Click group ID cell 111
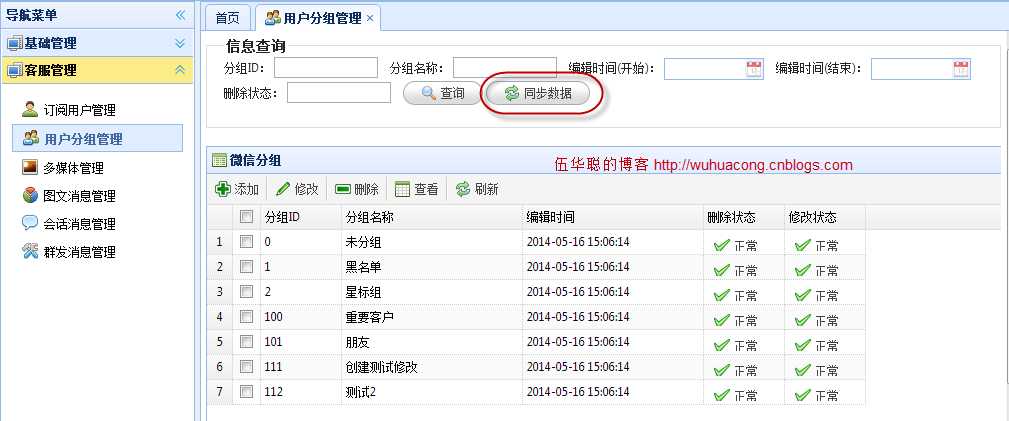The height and width of the screenshot is (421, 1009). click(x=301, y=367)
